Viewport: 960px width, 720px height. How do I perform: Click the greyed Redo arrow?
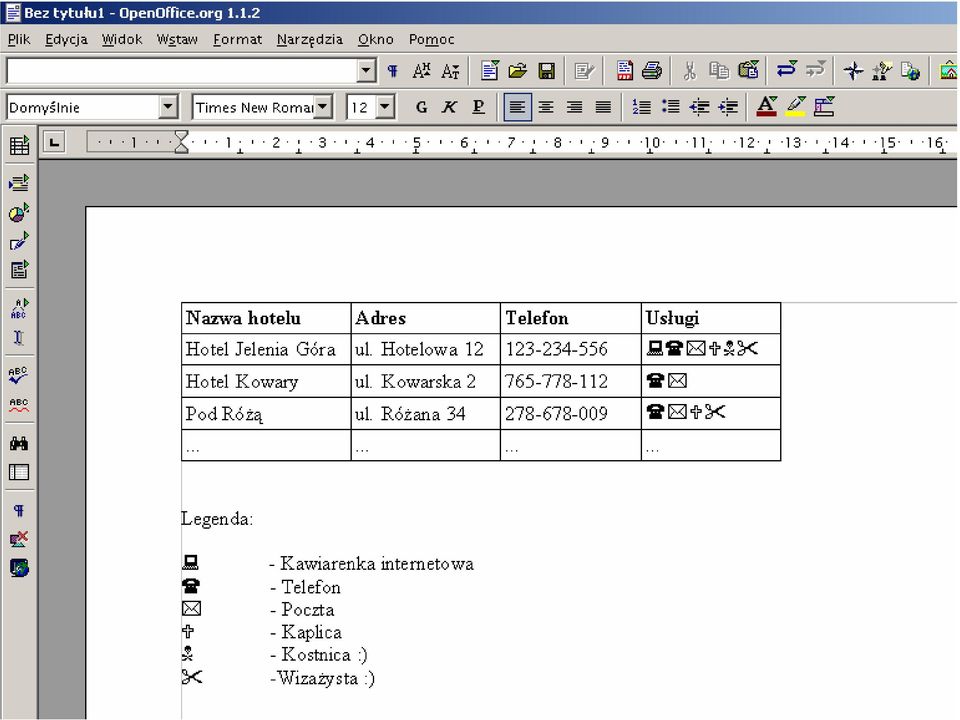[x=816, y=70]
